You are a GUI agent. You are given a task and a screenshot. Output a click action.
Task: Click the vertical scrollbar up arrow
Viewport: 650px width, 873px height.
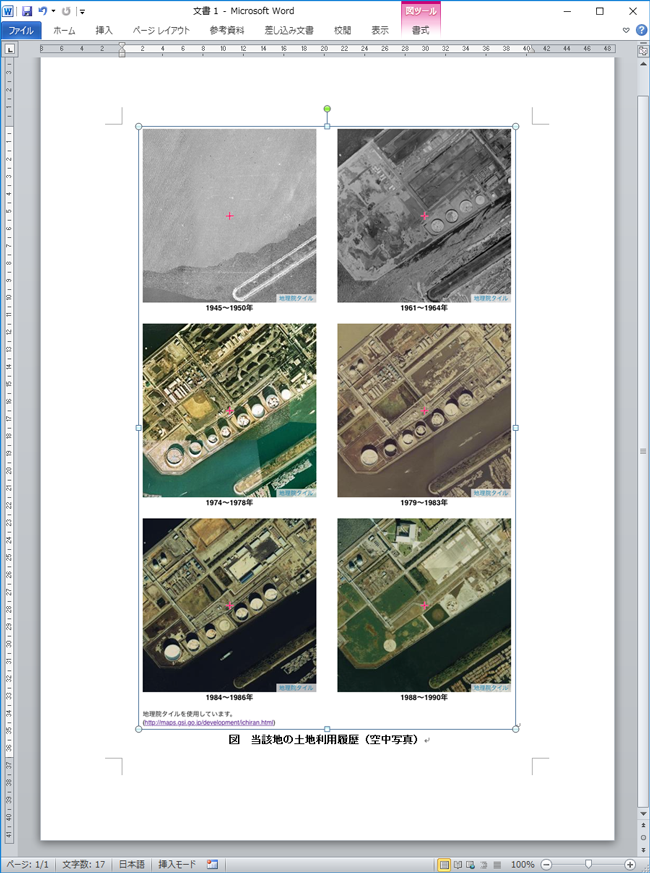pyautogui.click(x=643, y=62)
